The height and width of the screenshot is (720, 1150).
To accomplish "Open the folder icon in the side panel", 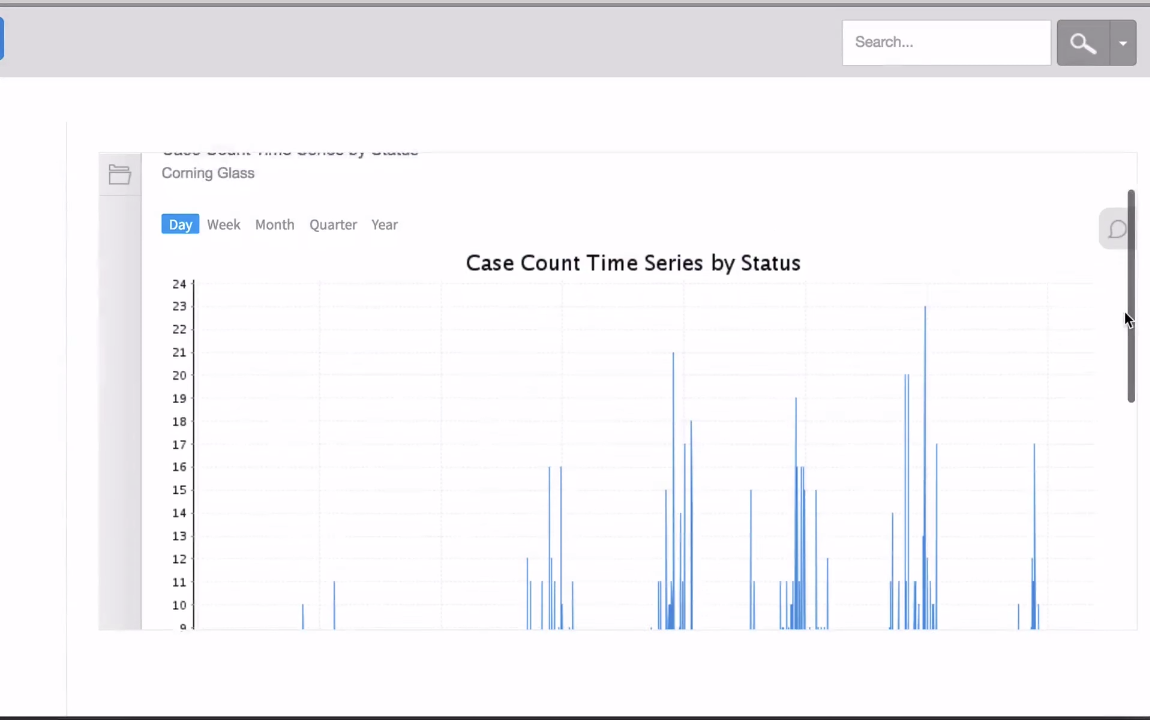I will 120,175.
